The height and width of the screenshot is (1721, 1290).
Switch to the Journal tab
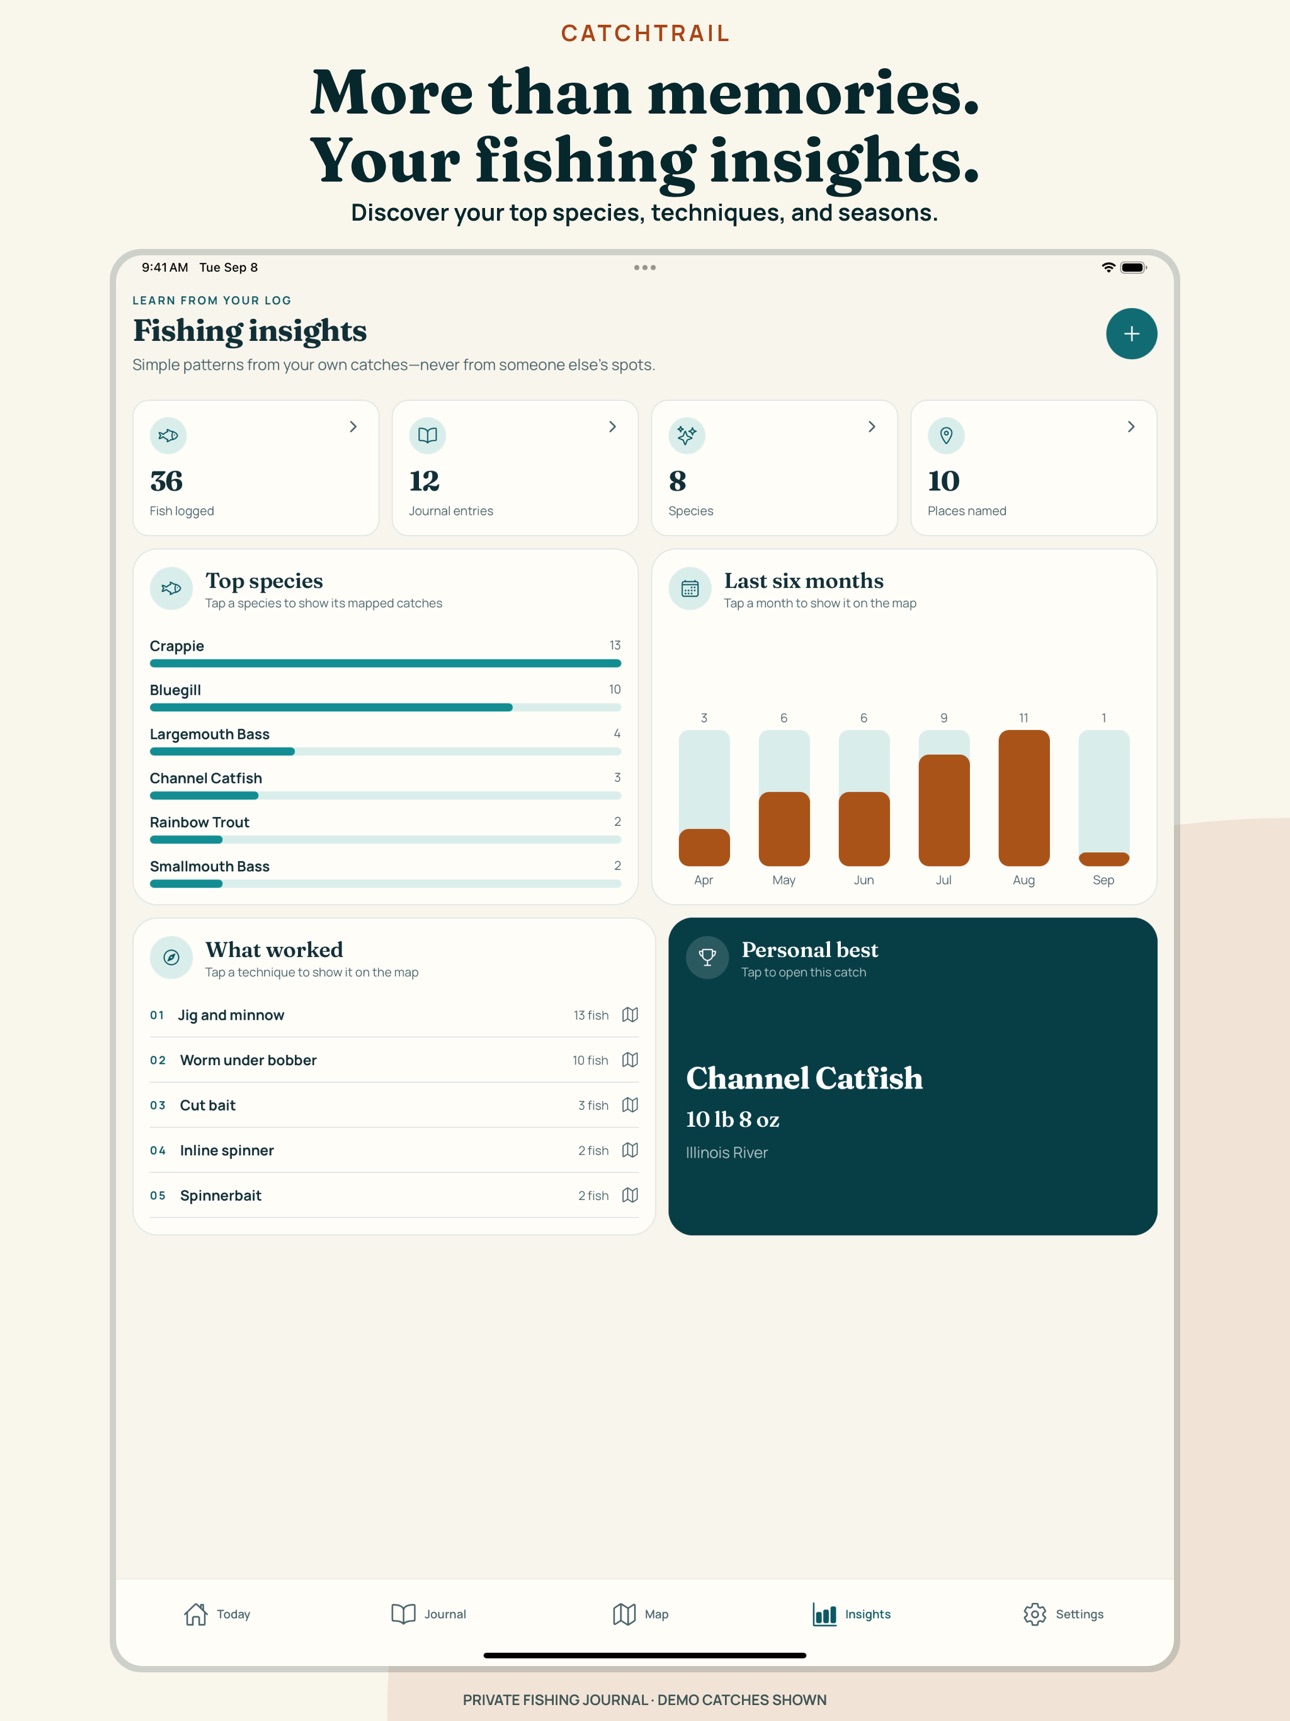(x=428, y=1614)
